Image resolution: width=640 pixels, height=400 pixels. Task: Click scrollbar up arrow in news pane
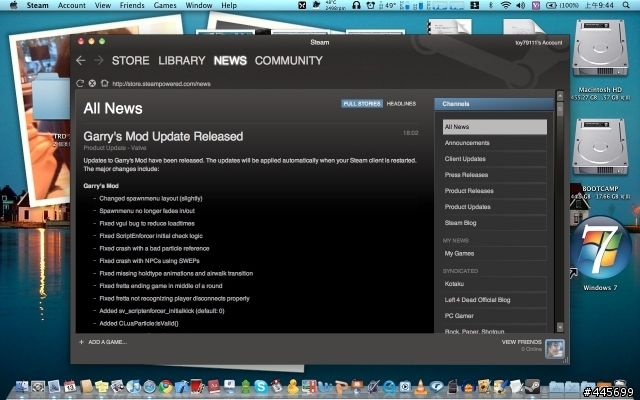point(560,96)
